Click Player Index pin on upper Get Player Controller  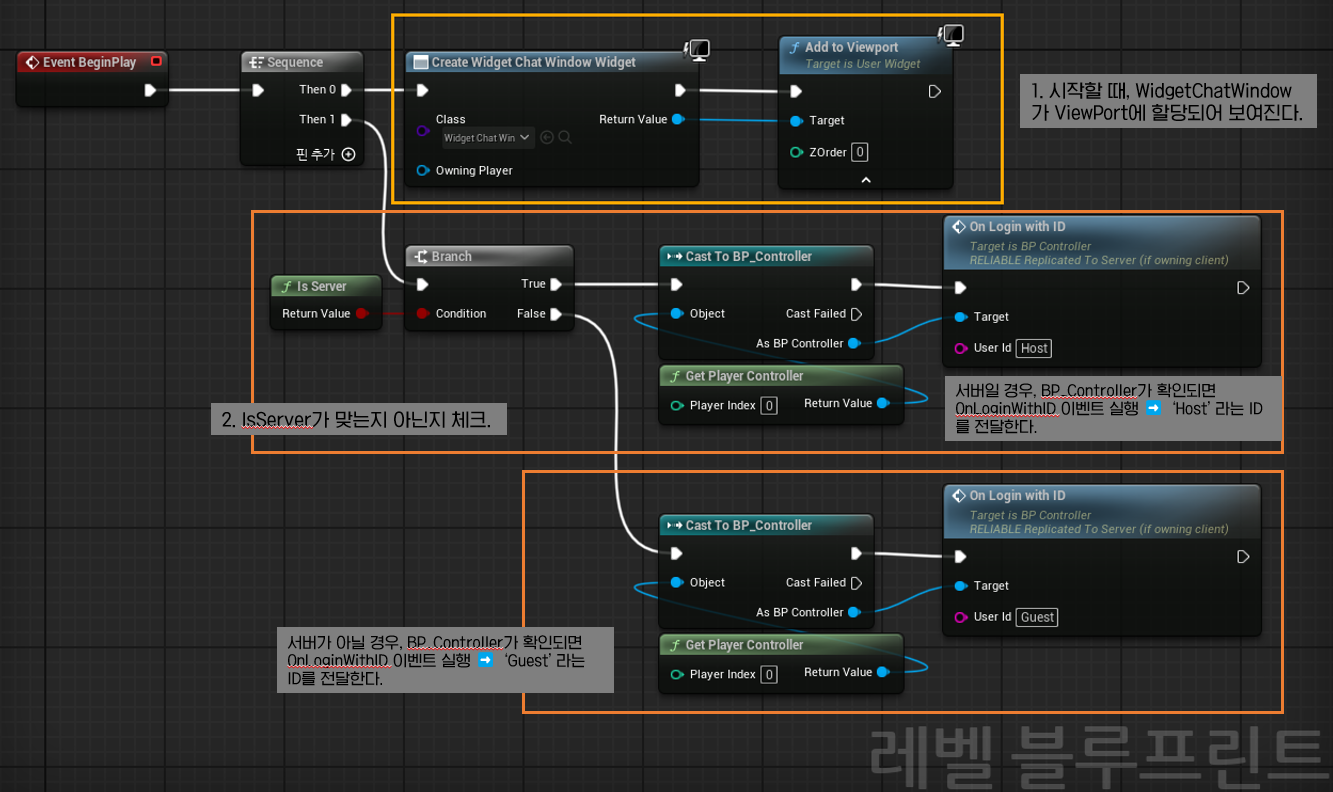tap(677, 405)
